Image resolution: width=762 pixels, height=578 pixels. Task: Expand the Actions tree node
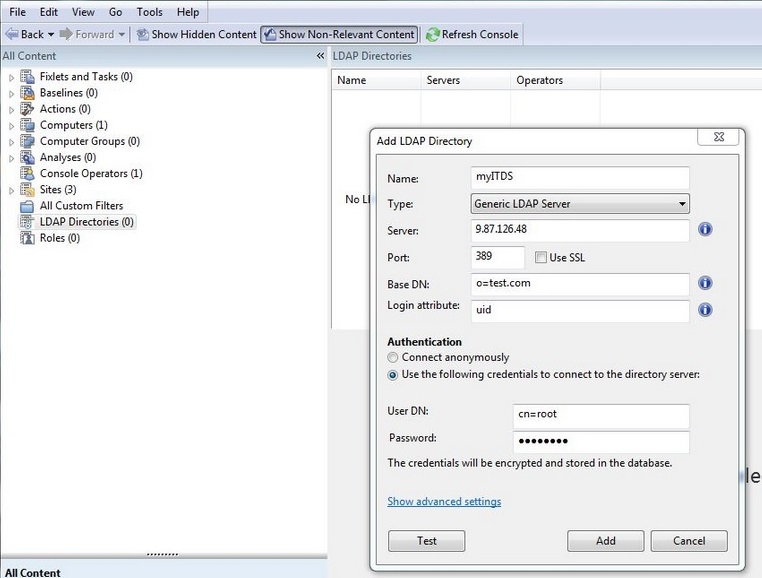click(x=11, y=109)
